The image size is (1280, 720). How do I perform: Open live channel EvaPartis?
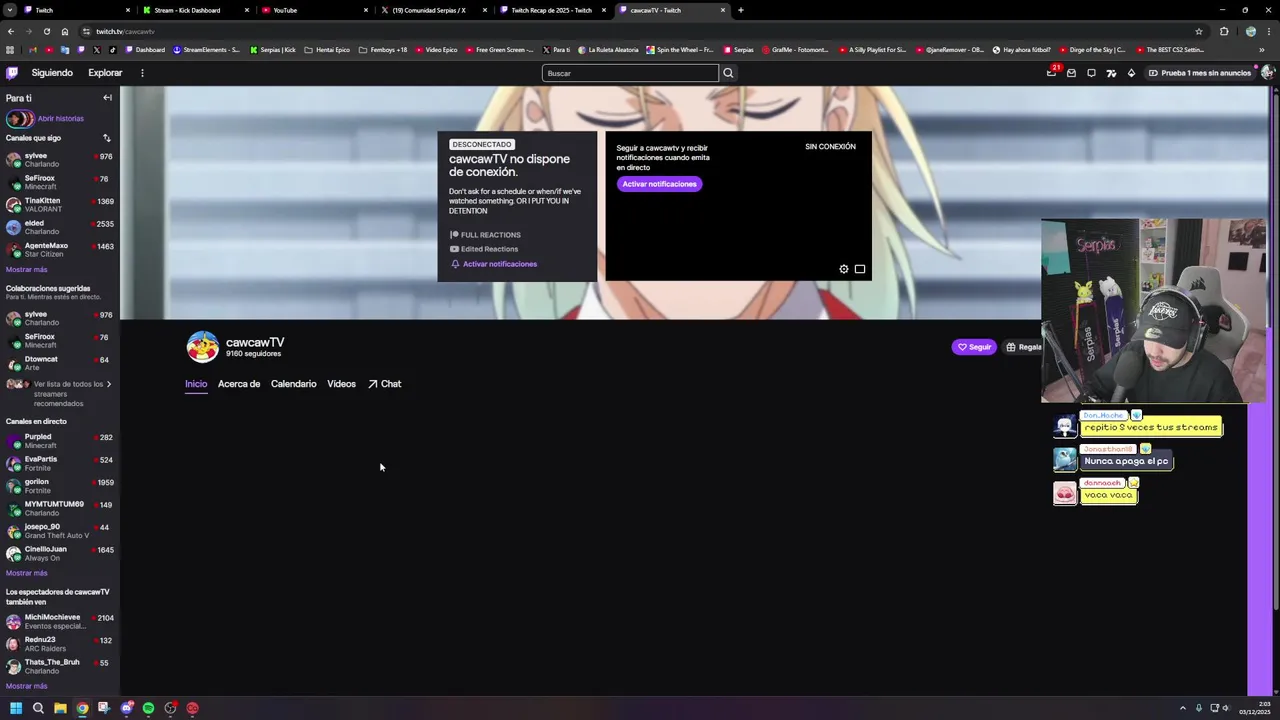pyautogui.click(x=60, y=463)
